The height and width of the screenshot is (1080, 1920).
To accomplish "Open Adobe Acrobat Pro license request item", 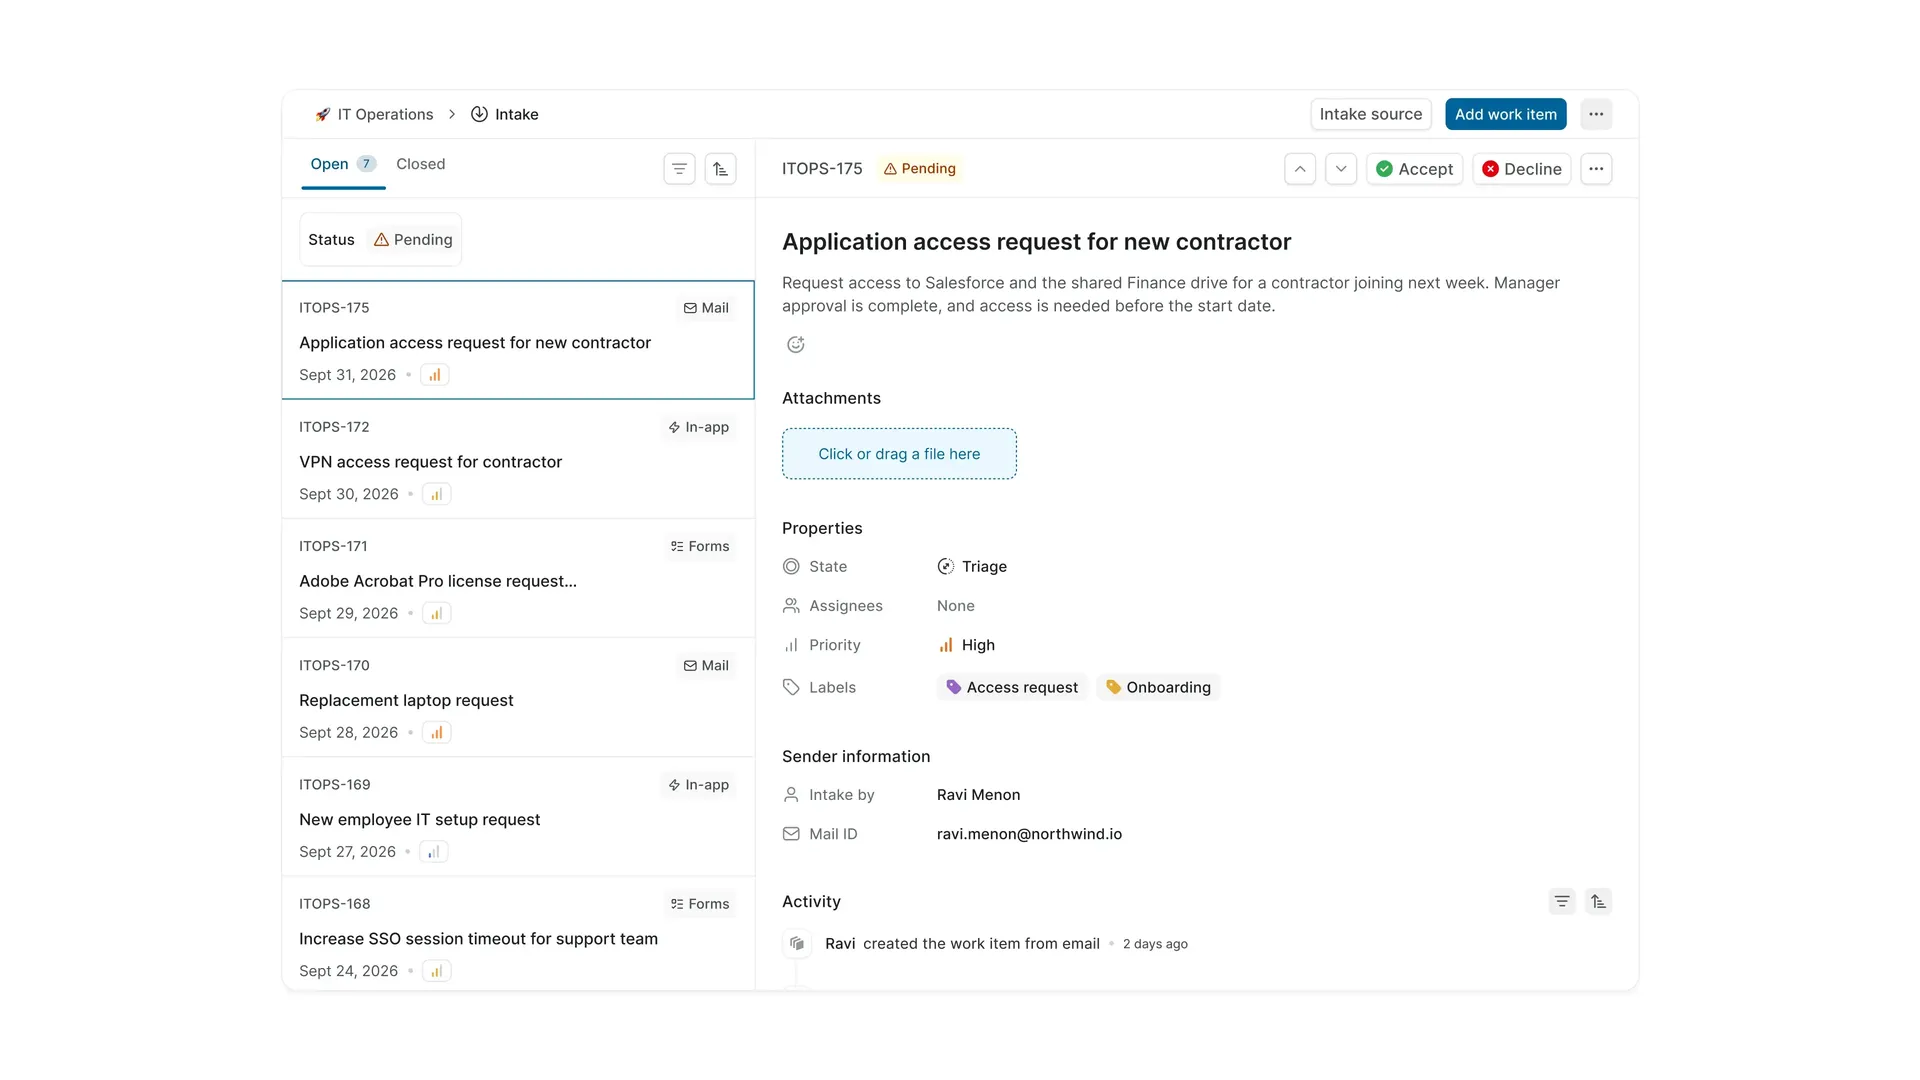I will tap(518, 579).
